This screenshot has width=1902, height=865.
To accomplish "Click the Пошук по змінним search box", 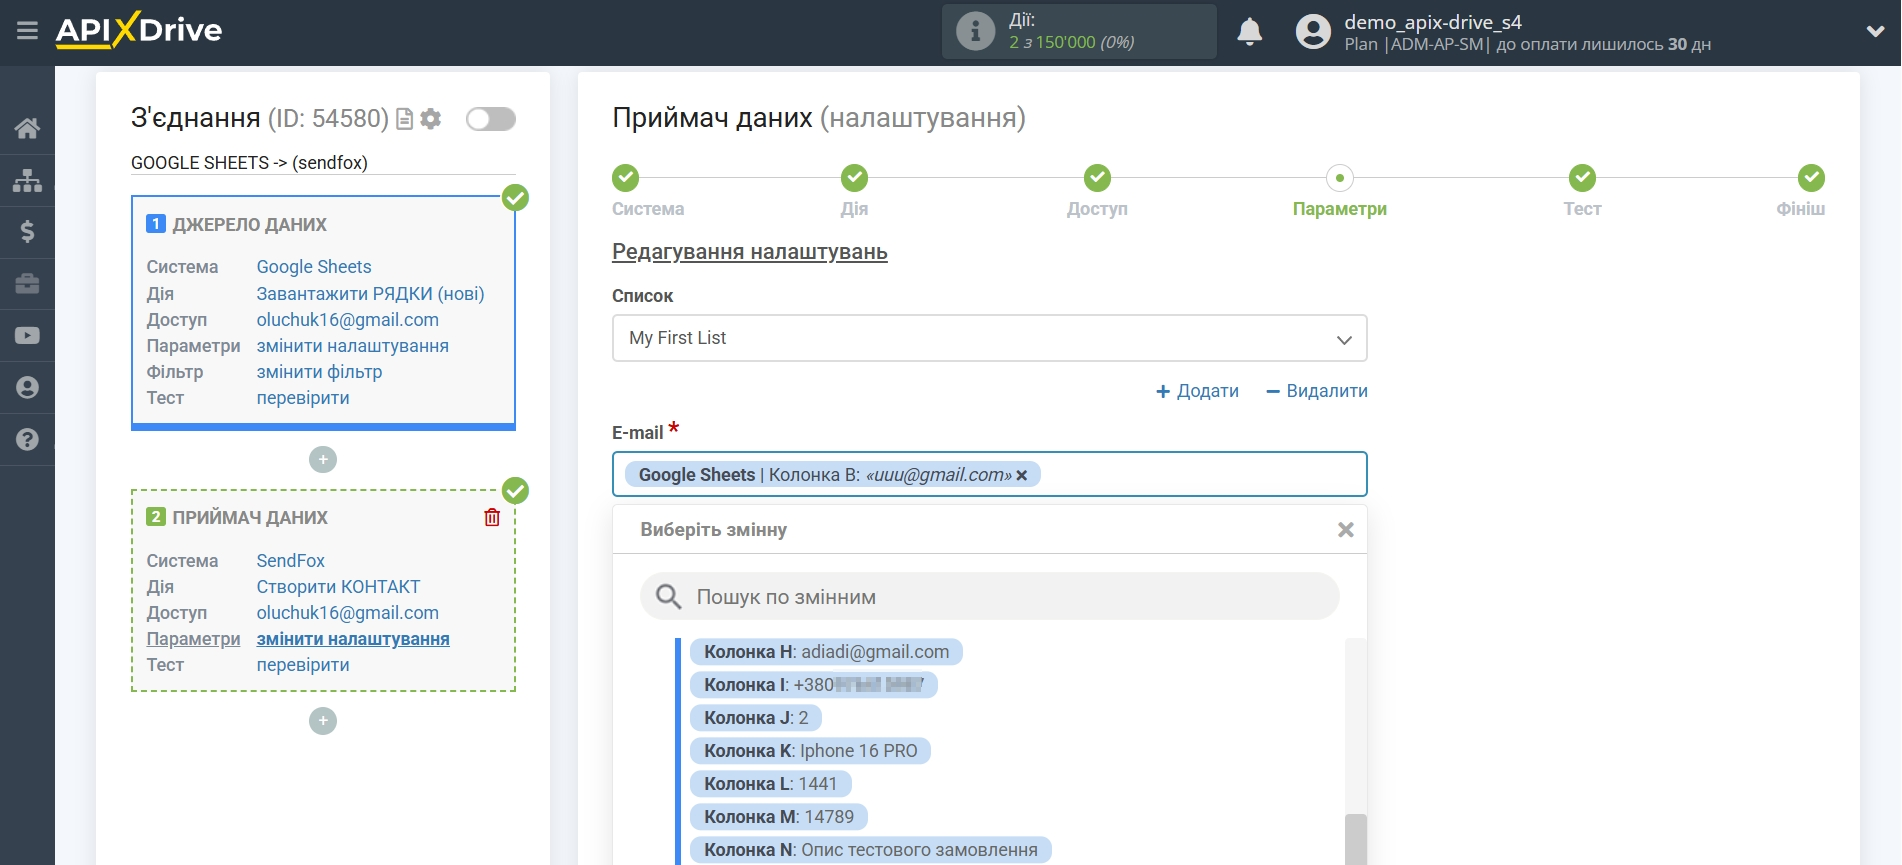I will (989, 597).
